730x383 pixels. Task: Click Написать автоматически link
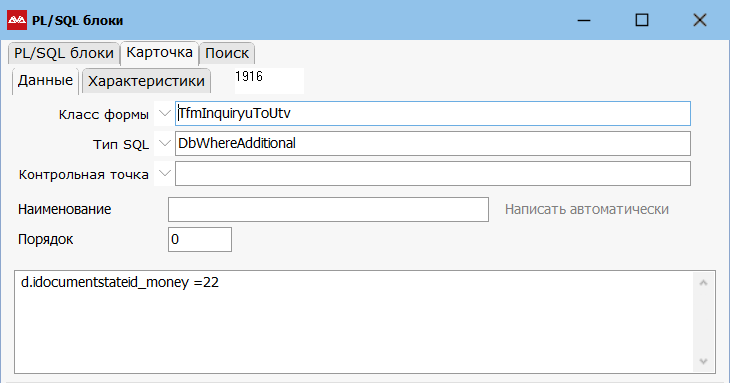(x=587, y=209)
